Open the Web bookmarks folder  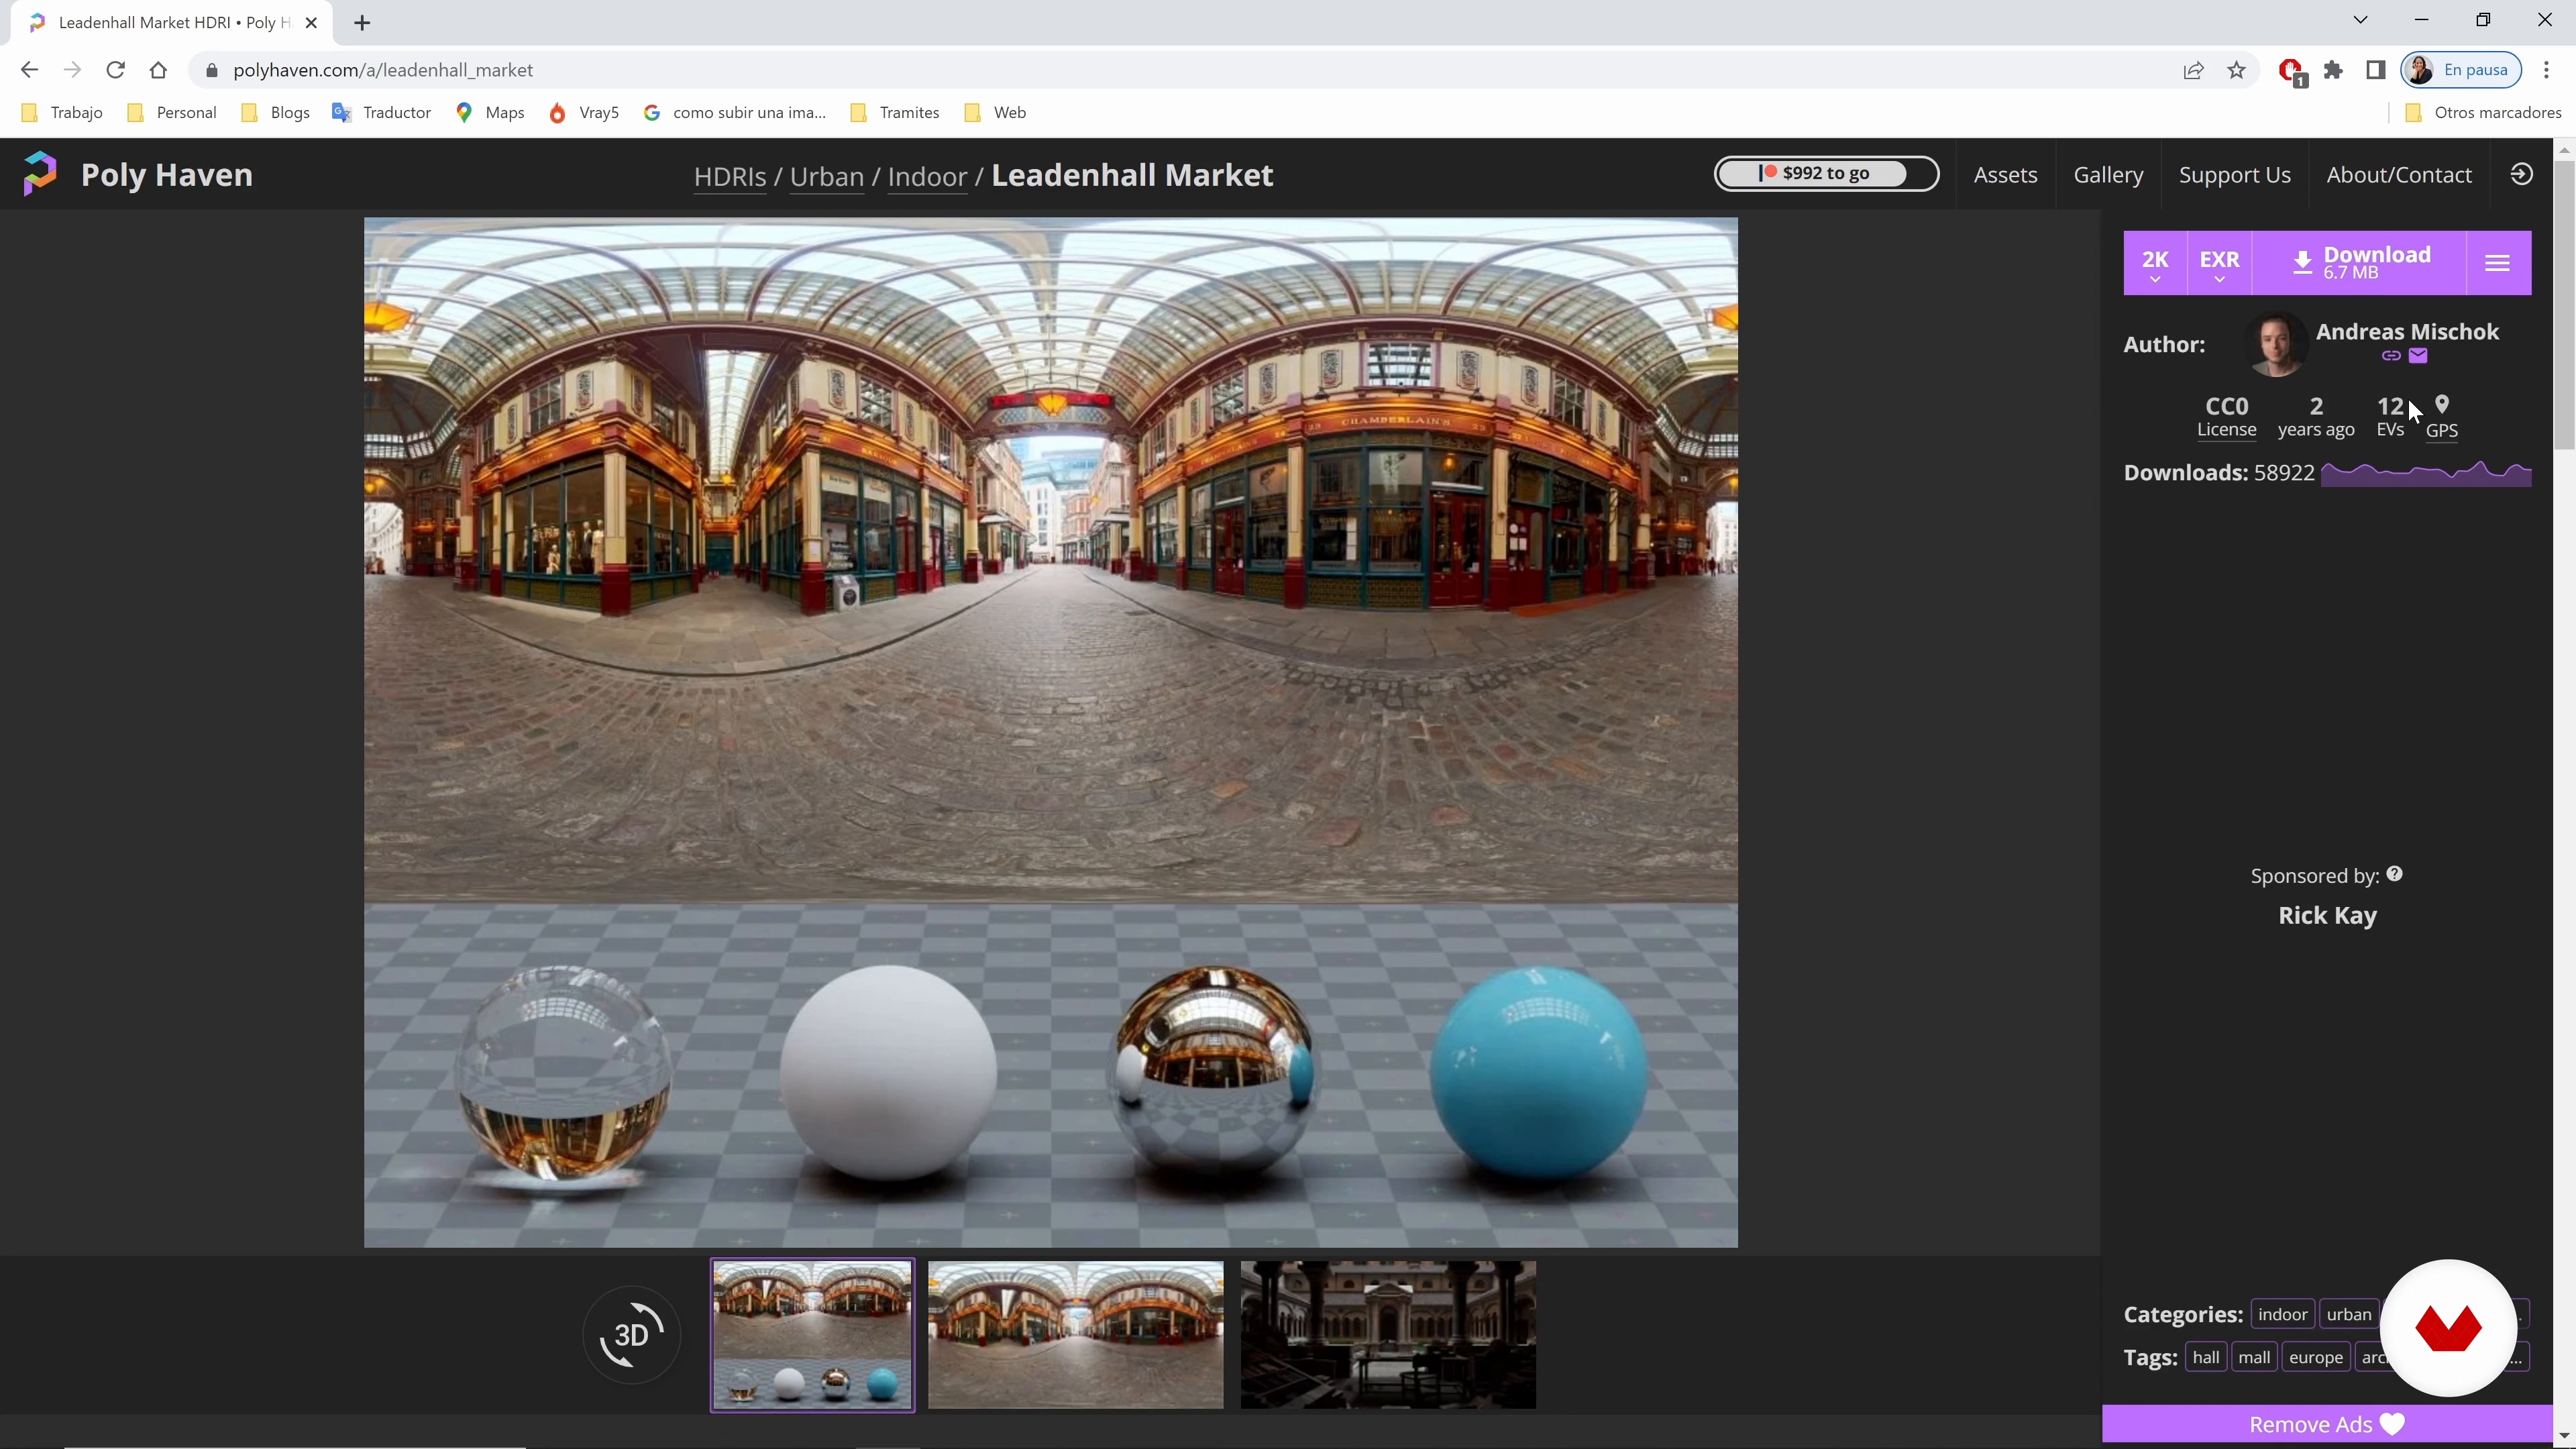pos(995,112)
